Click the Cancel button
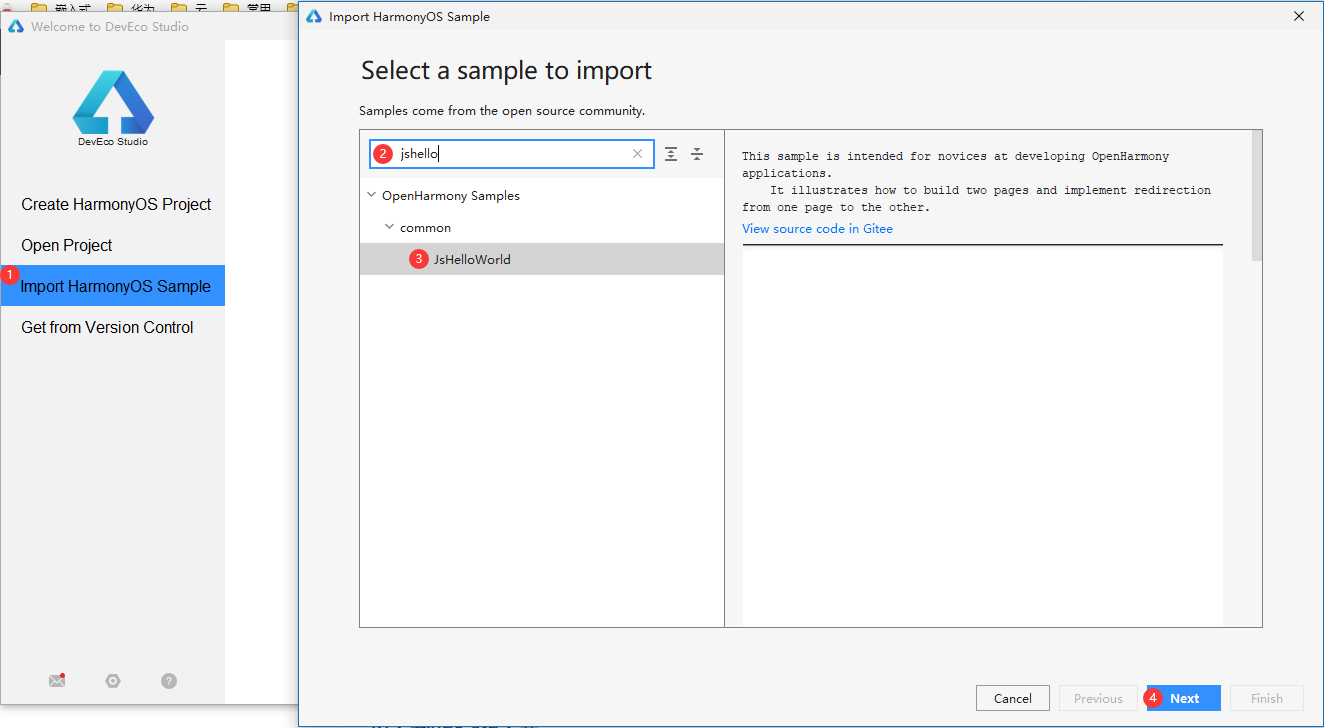1324x728 pixels. [x=1012, y=698]
